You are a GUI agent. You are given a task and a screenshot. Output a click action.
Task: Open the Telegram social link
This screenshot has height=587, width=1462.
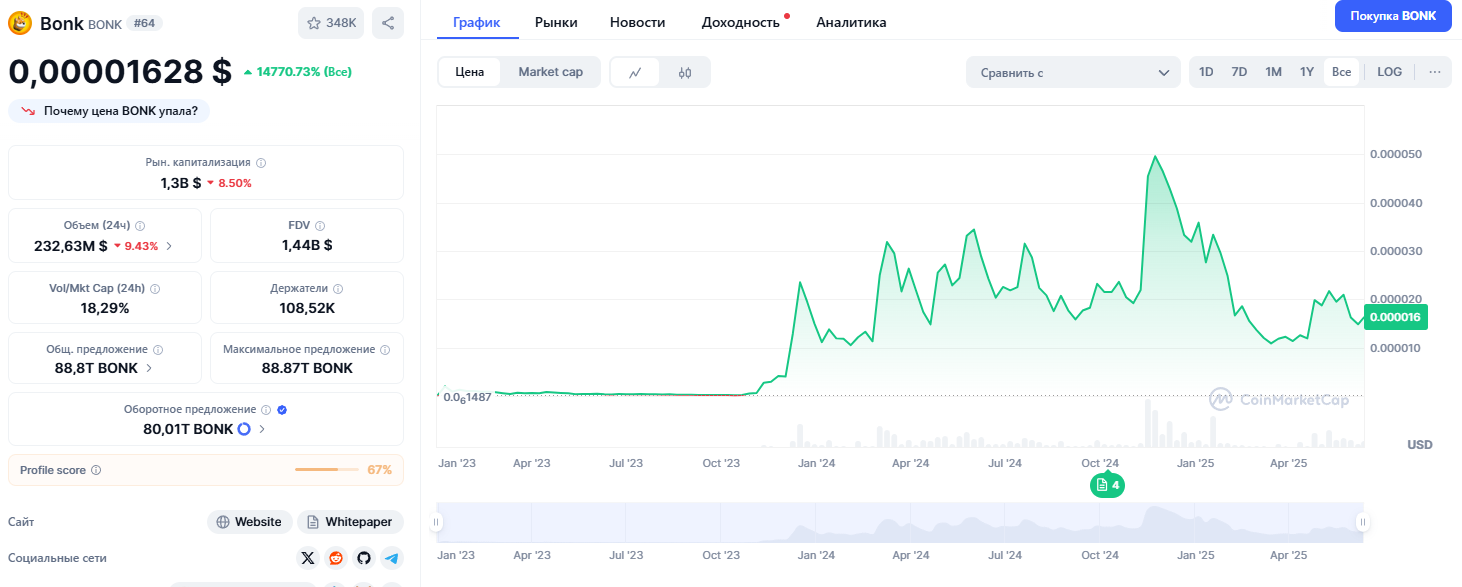pyautogui.click(x=392, y=558)
